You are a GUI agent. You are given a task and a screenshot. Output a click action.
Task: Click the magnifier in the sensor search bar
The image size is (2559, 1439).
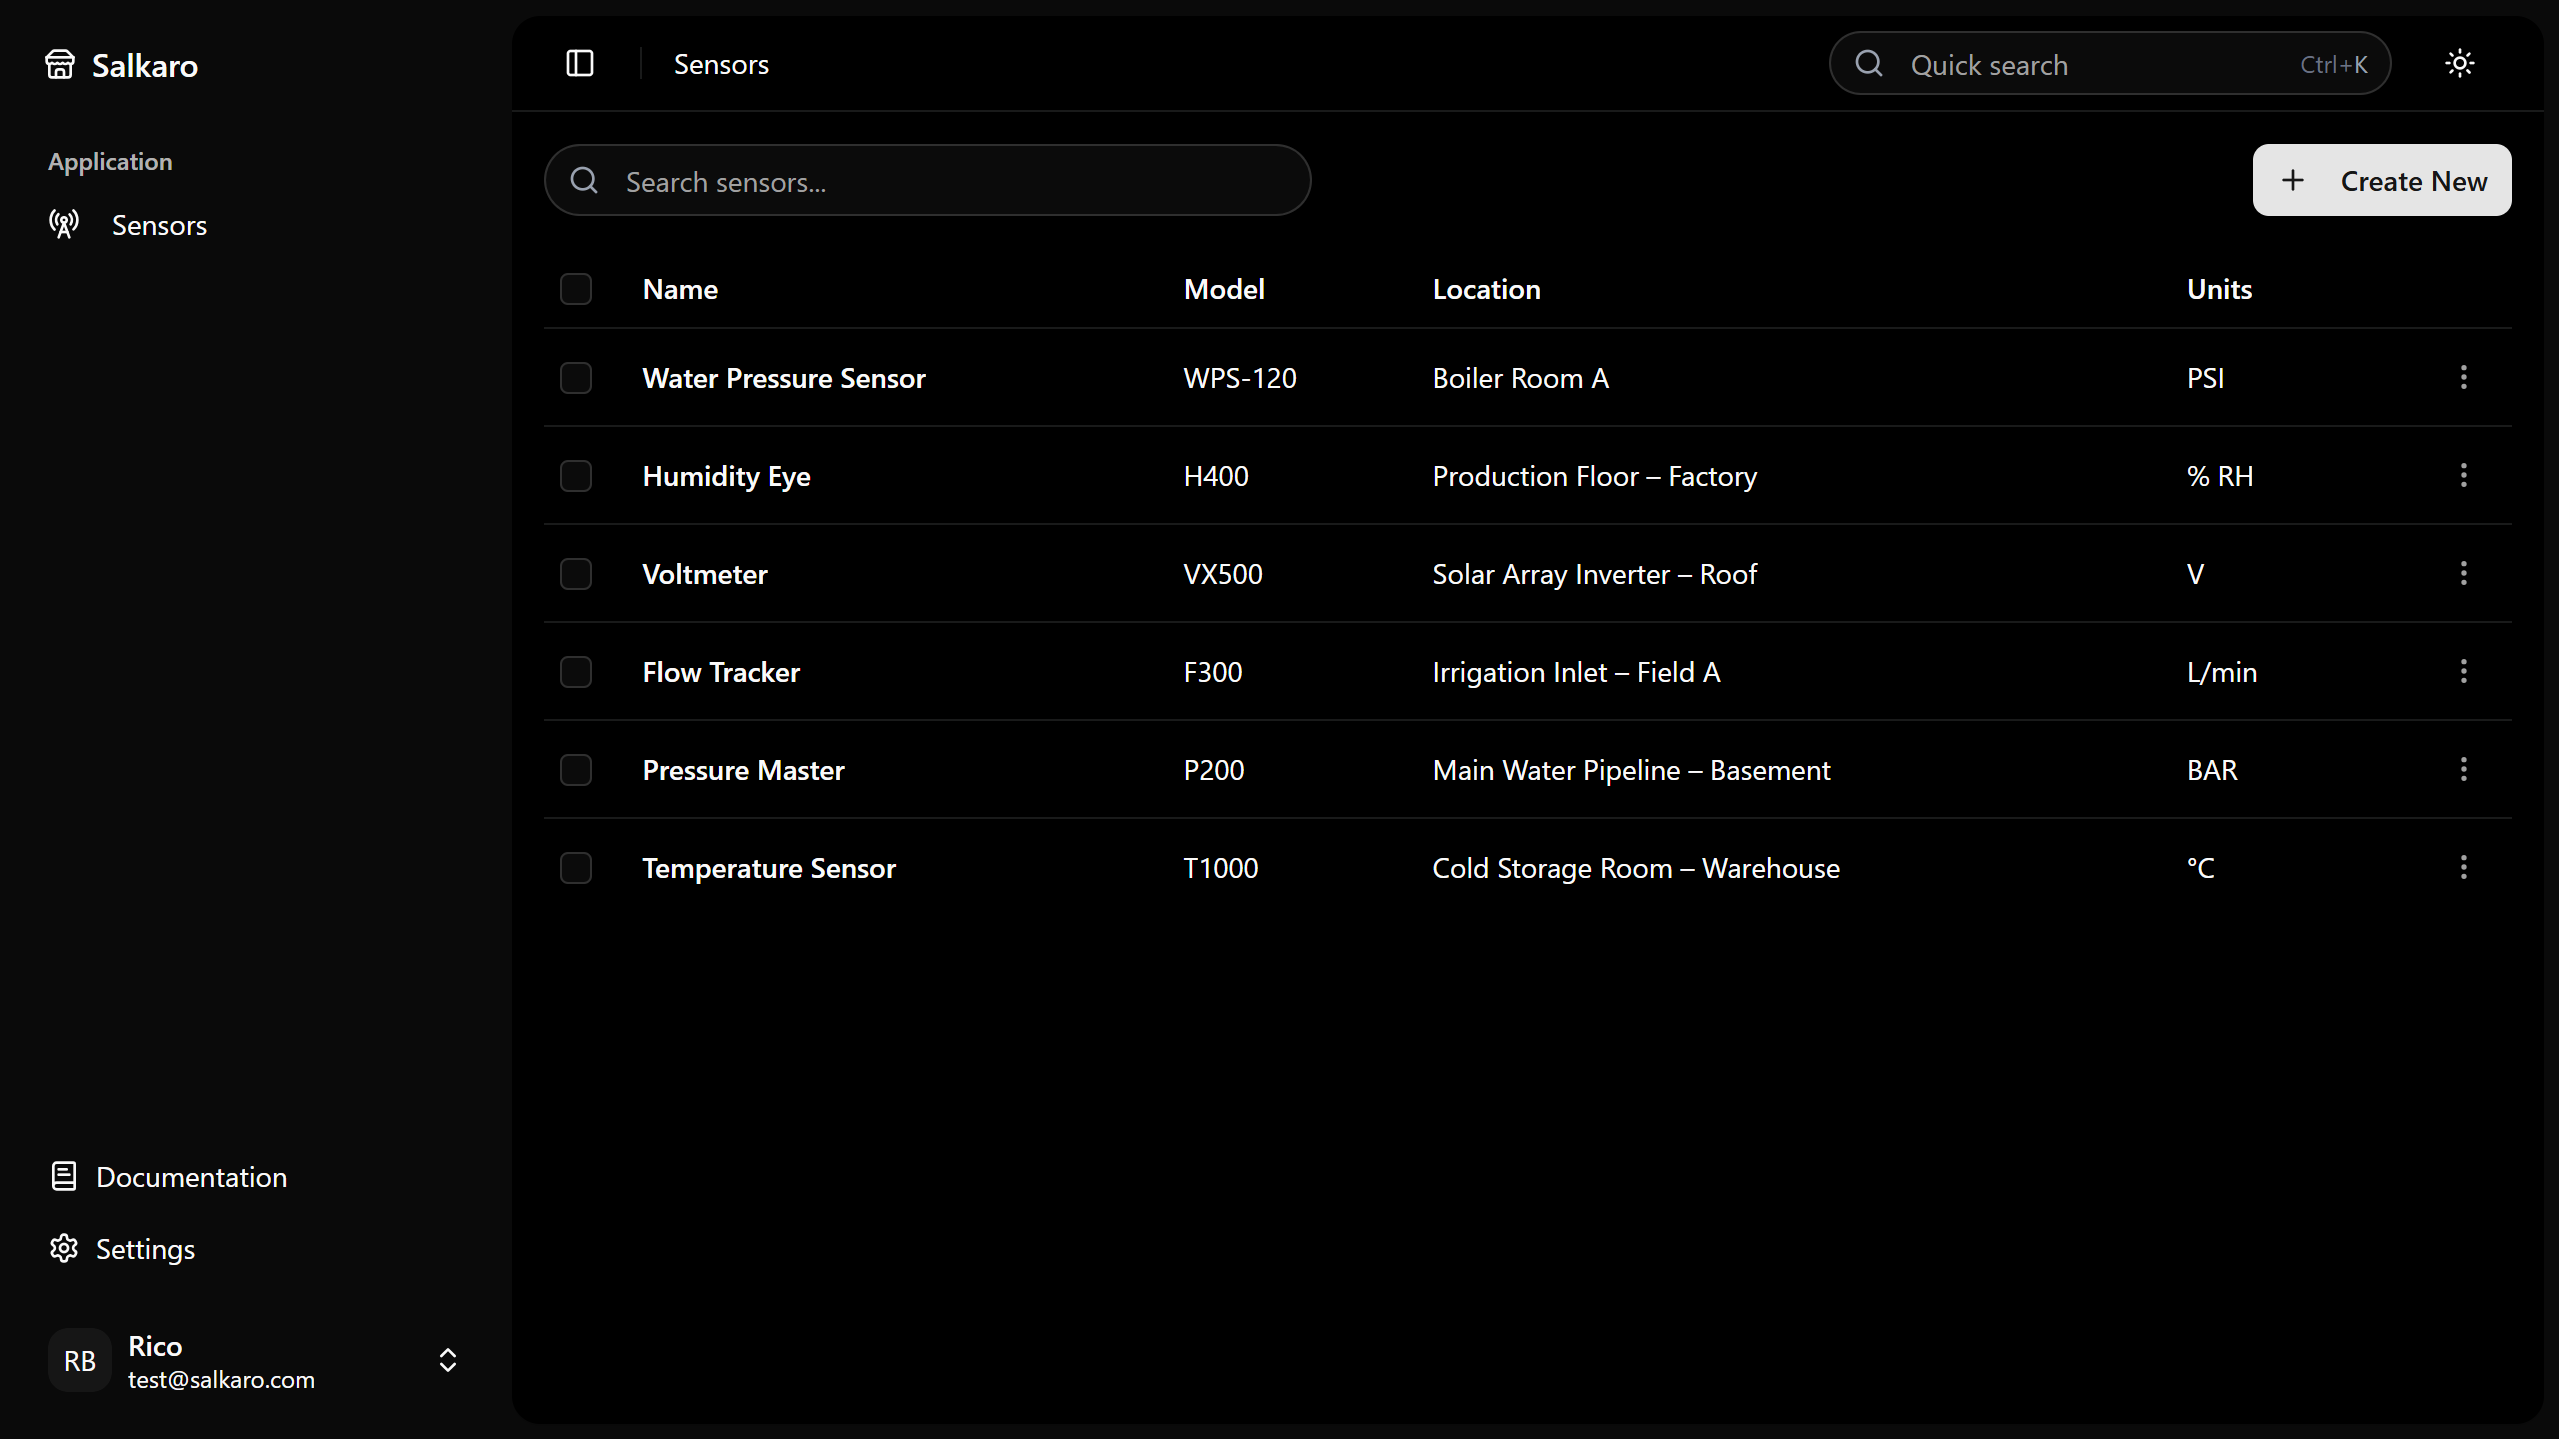coord(584,180)
